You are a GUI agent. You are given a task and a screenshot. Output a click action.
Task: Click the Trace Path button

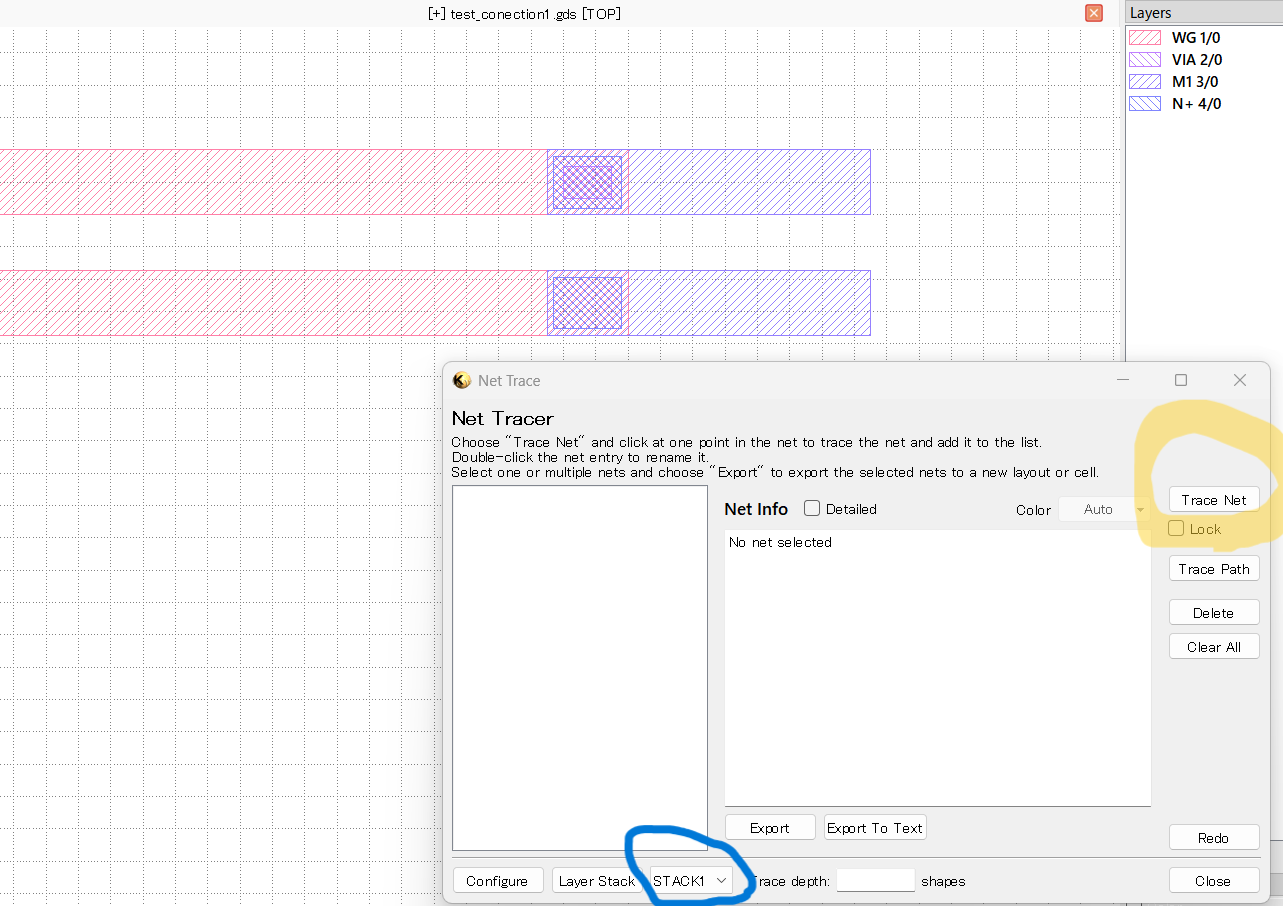click(x=1214, y=568)
